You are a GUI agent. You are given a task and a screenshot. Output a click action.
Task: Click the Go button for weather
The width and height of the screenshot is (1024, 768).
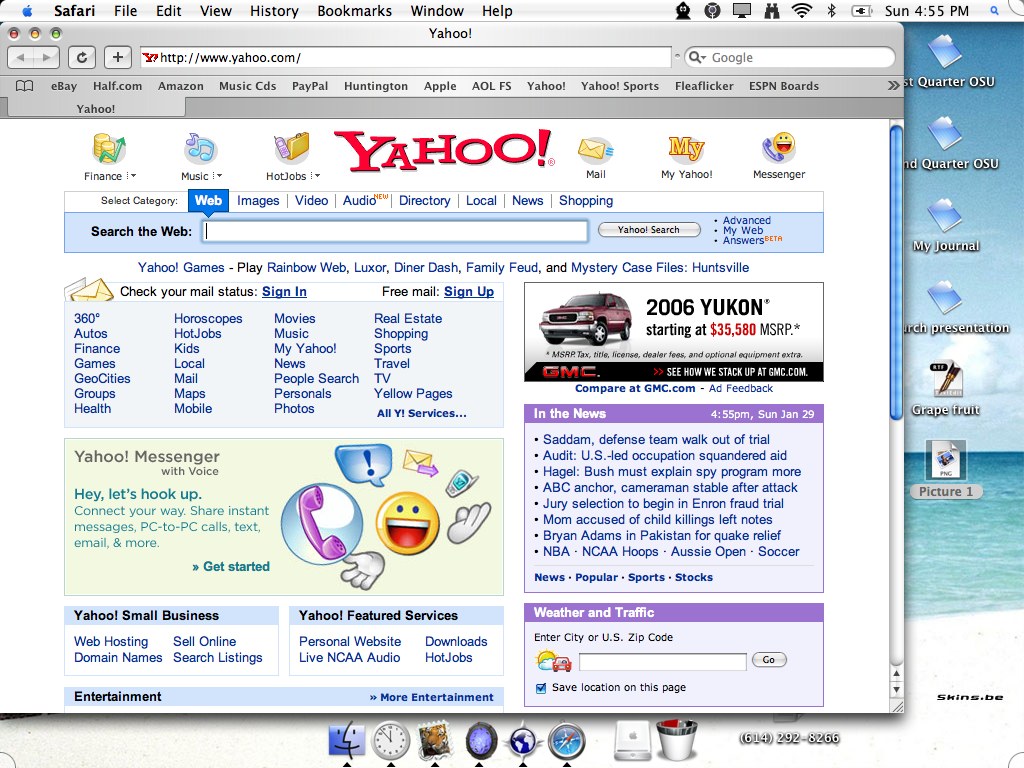(769, 660)
